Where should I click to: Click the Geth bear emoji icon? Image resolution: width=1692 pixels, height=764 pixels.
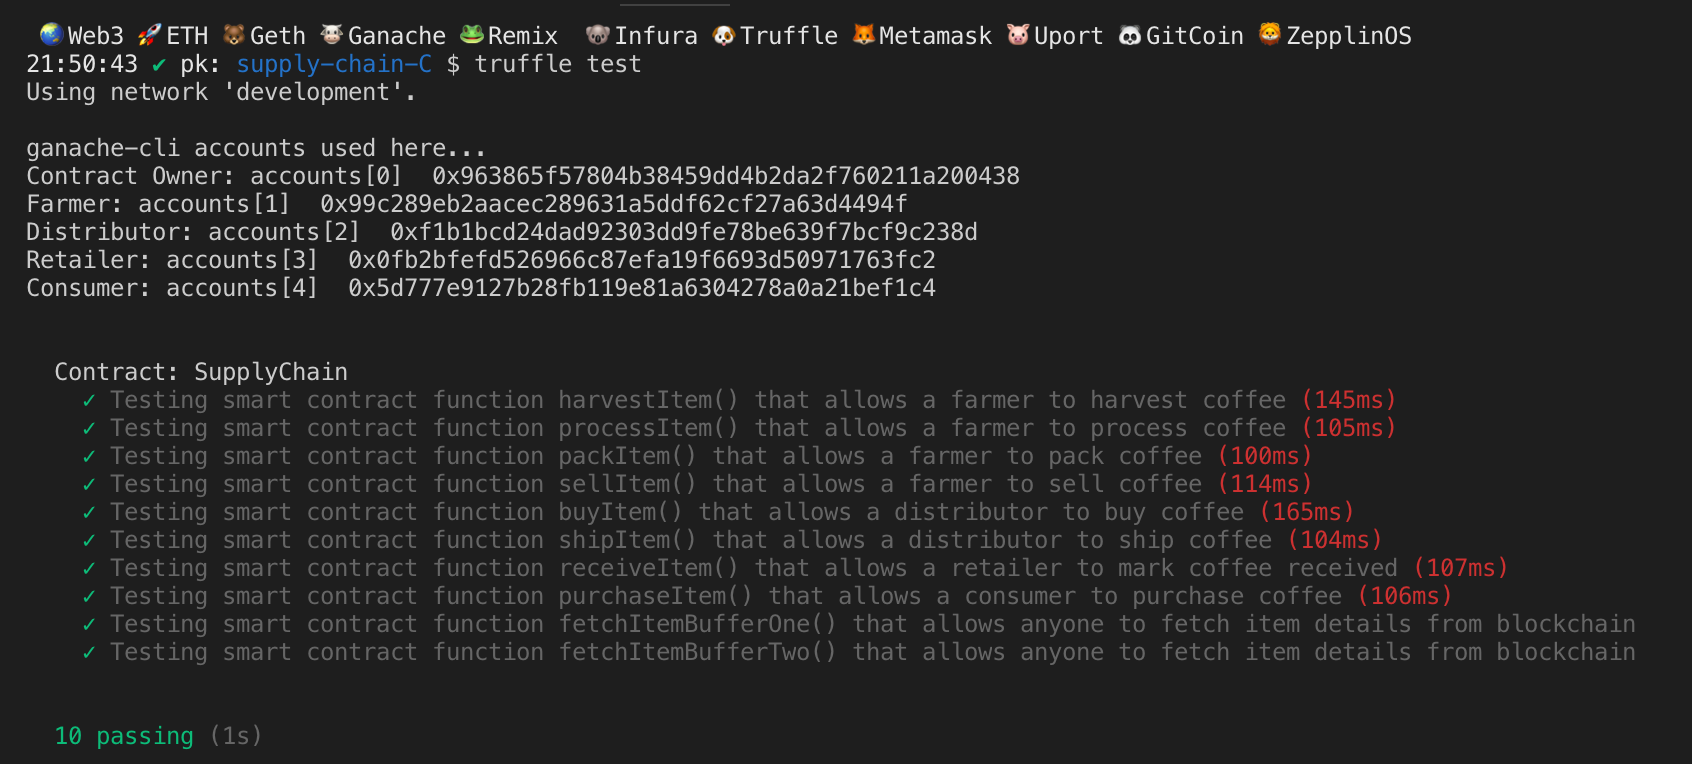tap(234, 35)
